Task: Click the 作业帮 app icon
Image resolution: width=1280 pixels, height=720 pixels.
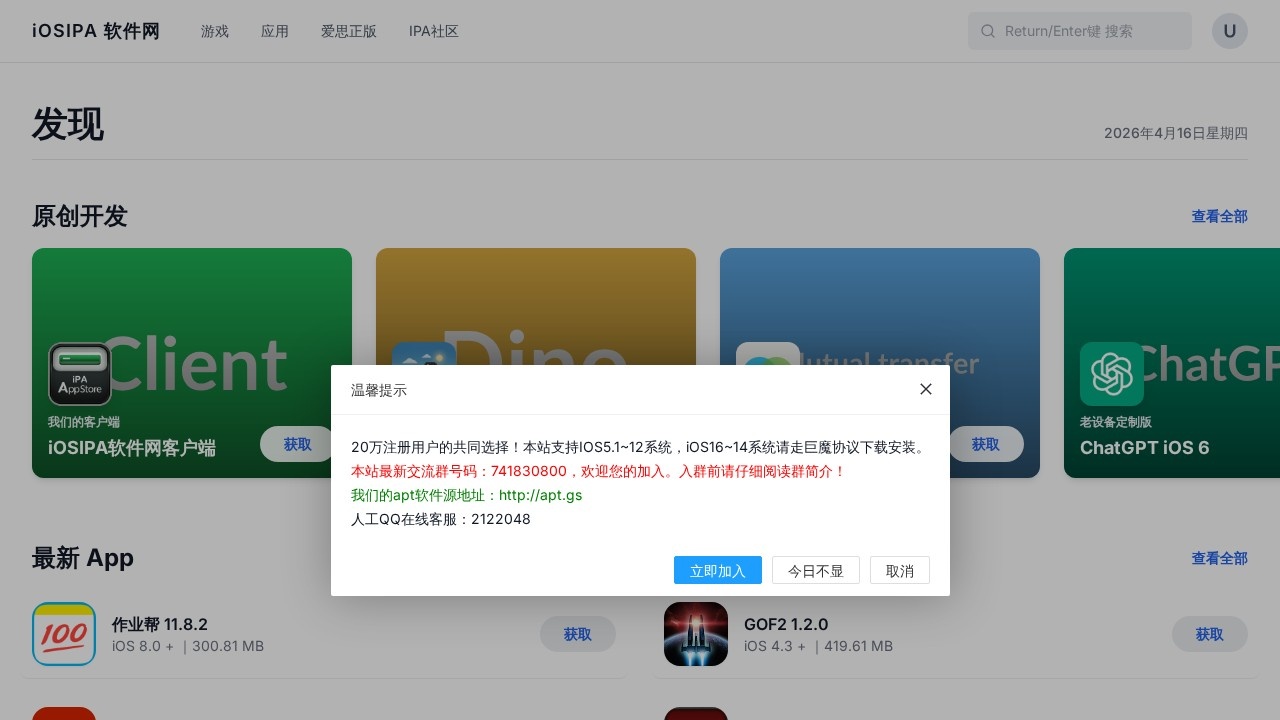Action: [64, 634]
